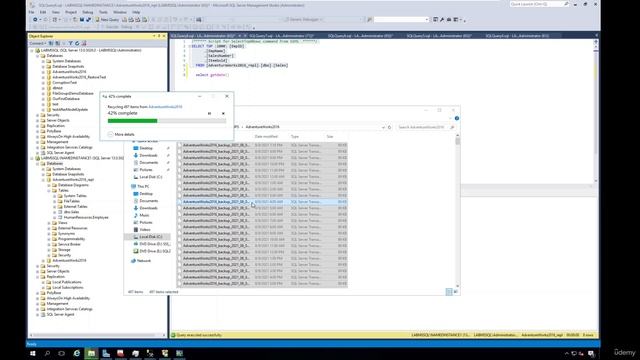Open Connect dropdown in Object Explorer
Viewport: 640px width, 360px height.
point(37,43)
